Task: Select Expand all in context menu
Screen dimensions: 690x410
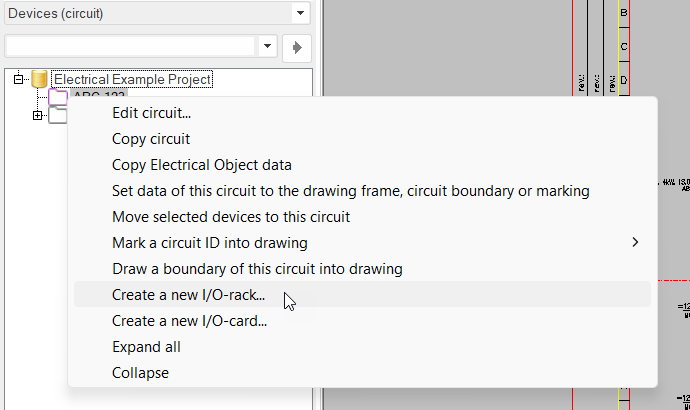Action: coord(146,347)
